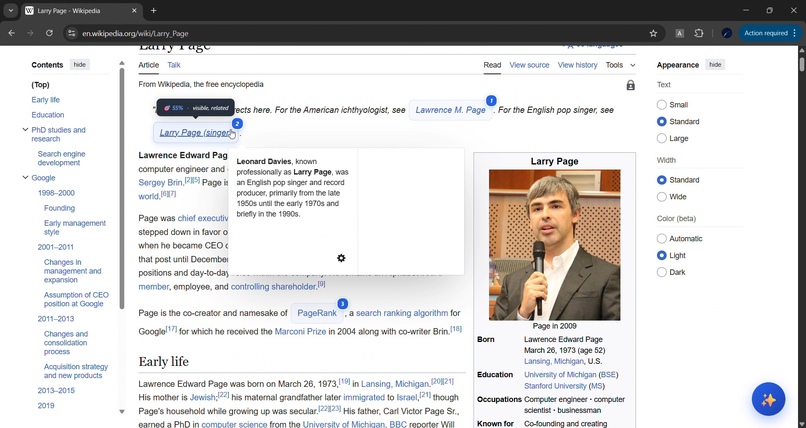
Task: Click the contents sidebar scrollbar
Action: (122, 189)
